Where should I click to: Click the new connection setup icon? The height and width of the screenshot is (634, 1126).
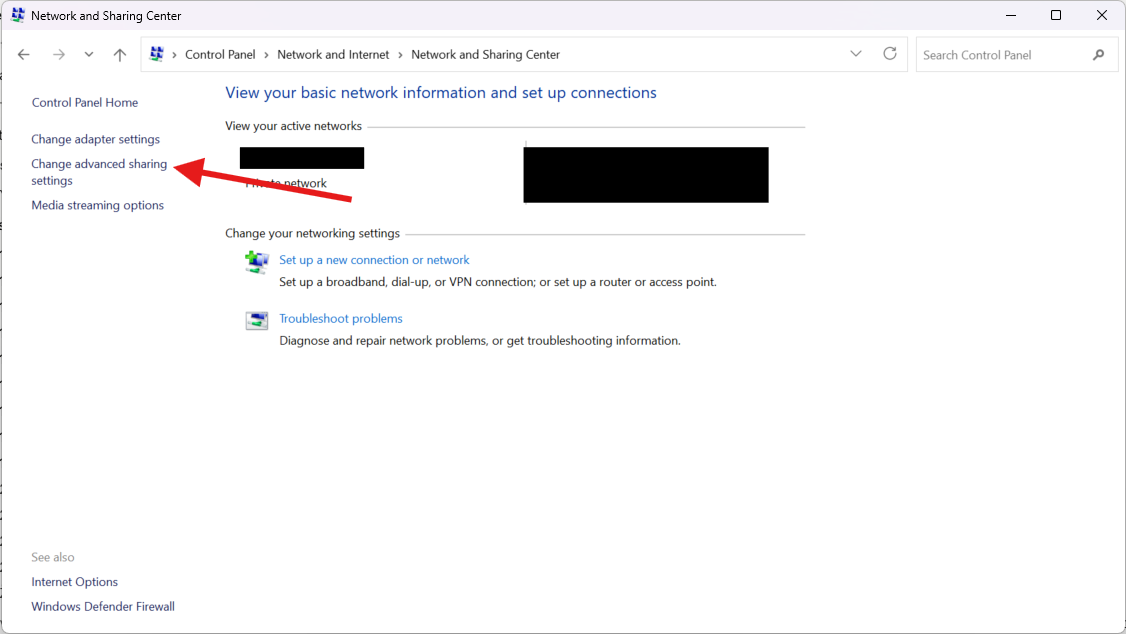pyautogui.click(x=256, y=262)
